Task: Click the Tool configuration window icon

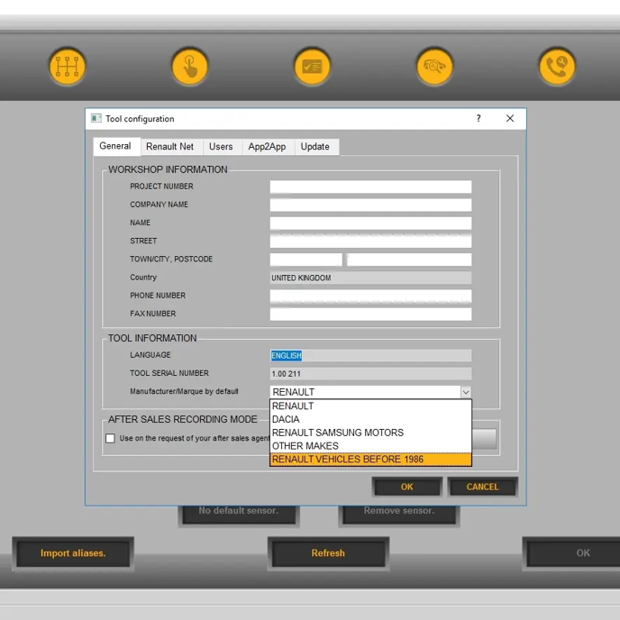Action: 96,118
